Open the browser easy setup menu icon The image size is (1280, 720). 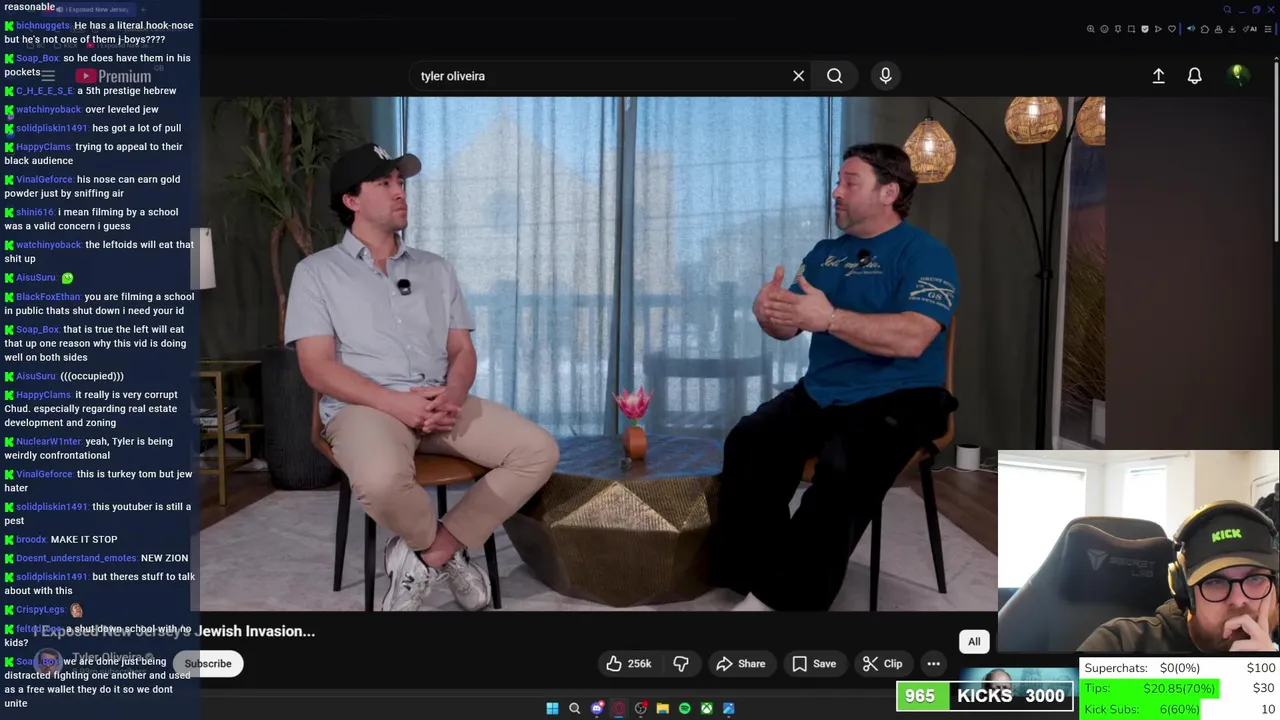coord(1267,29)
